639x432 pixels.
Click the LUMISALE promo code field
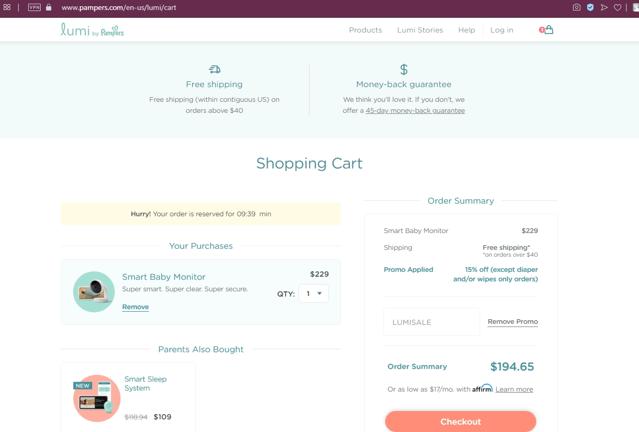click(432, 322)
